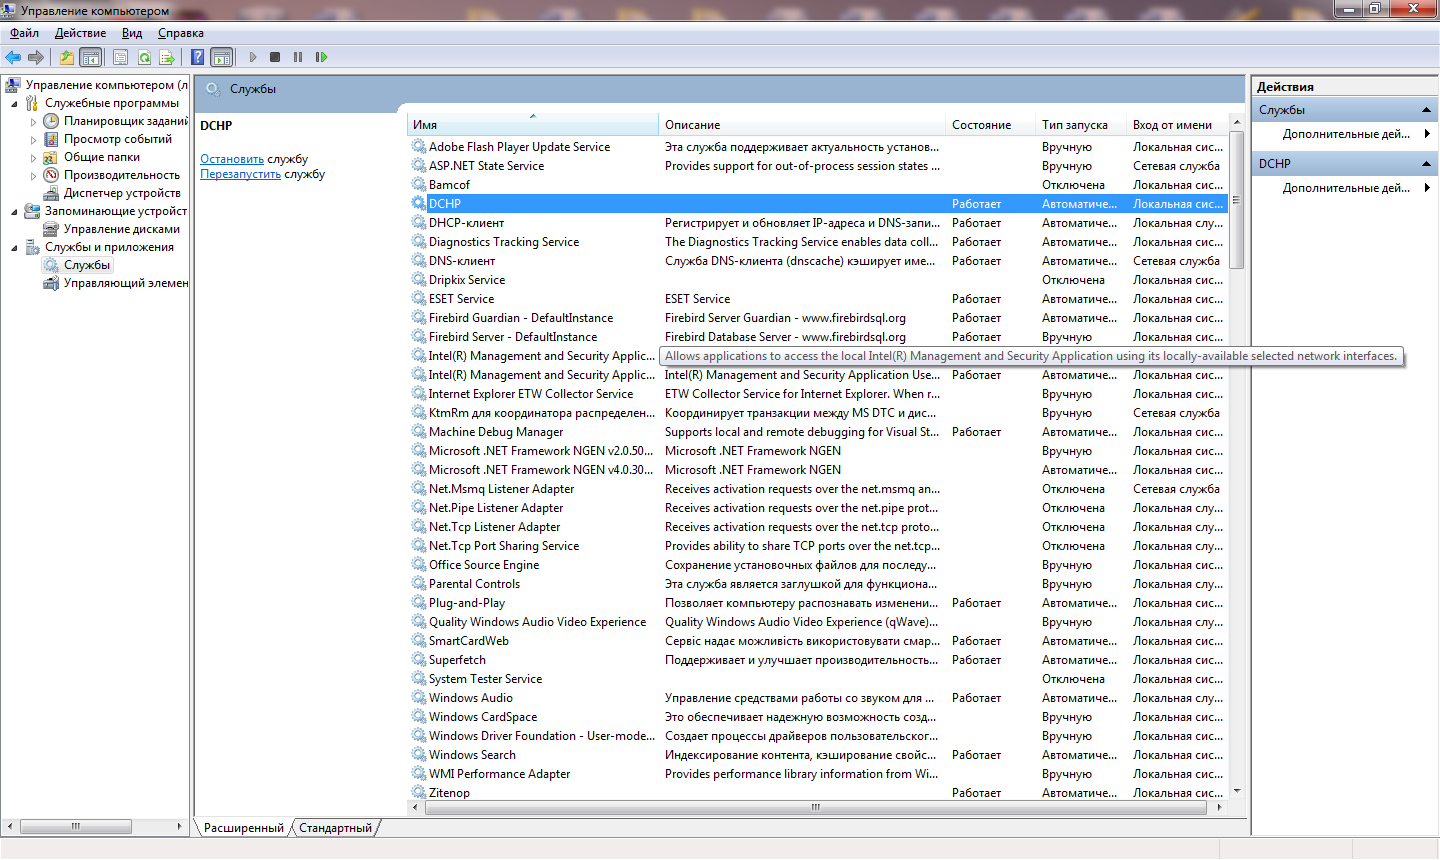Pause the service with the pause toolbar icon
Screen dimensions: 1440x860
(x=298, y=57)
